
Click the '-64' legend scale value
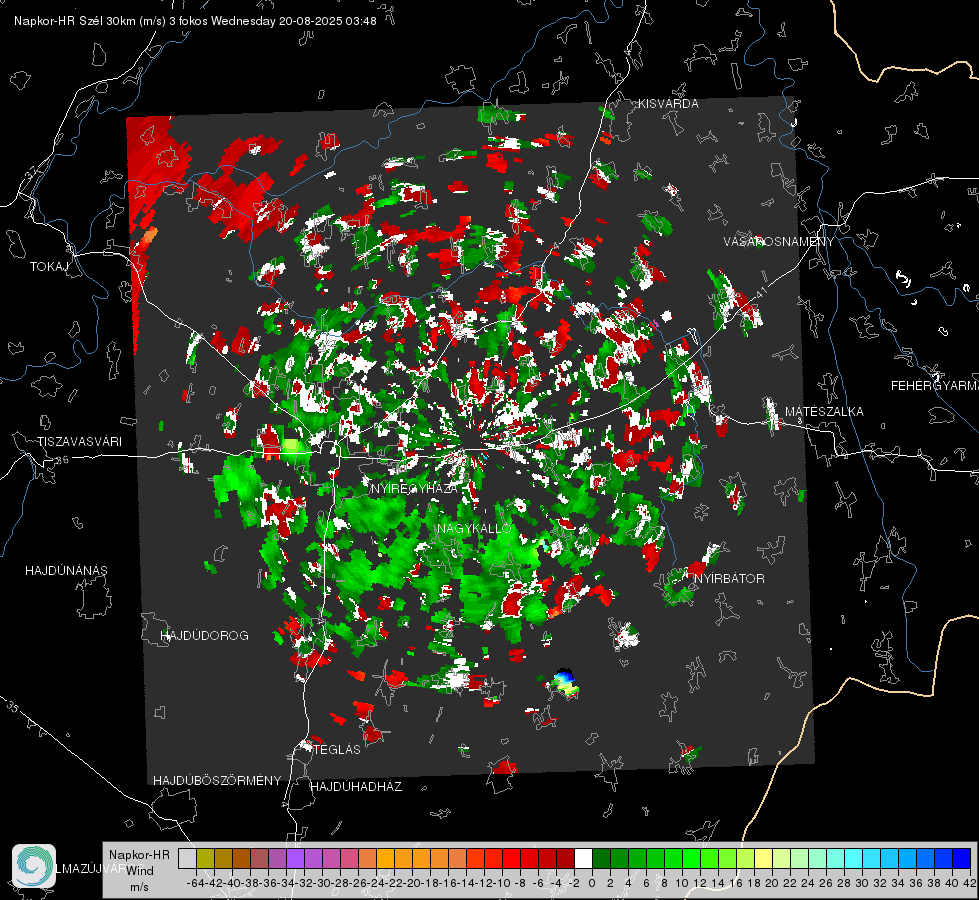195,883
